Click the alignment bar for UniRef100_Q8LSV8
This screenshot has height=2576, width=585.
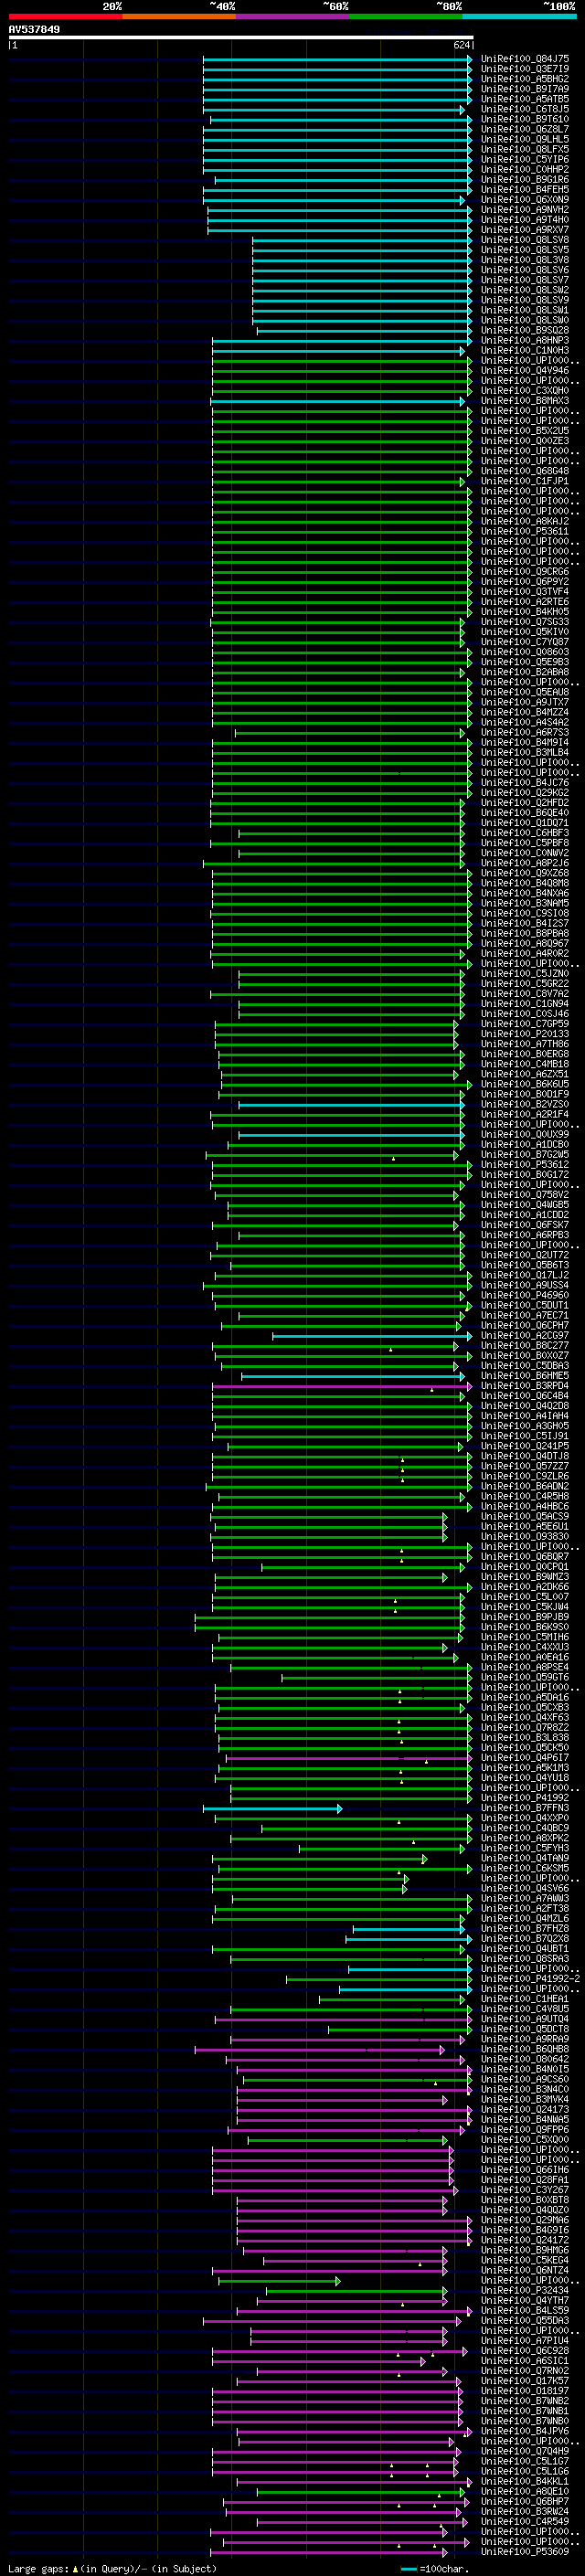[362, 240]
